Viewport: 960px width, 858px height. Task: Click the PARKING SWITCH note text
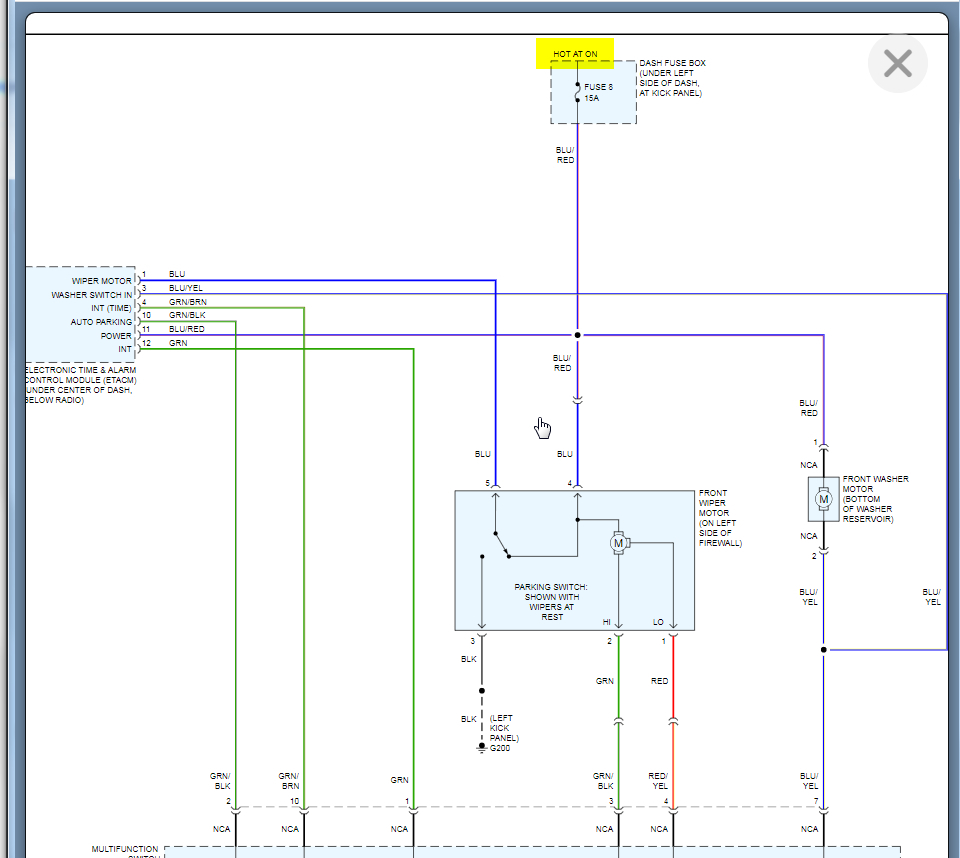(x=551, y=602)
